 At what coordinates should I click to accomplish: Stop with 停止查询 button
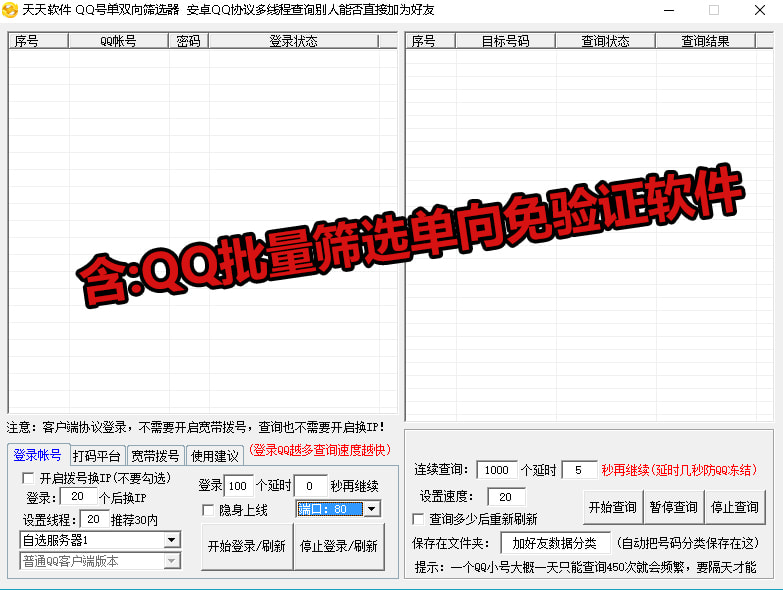coord(735,507)
